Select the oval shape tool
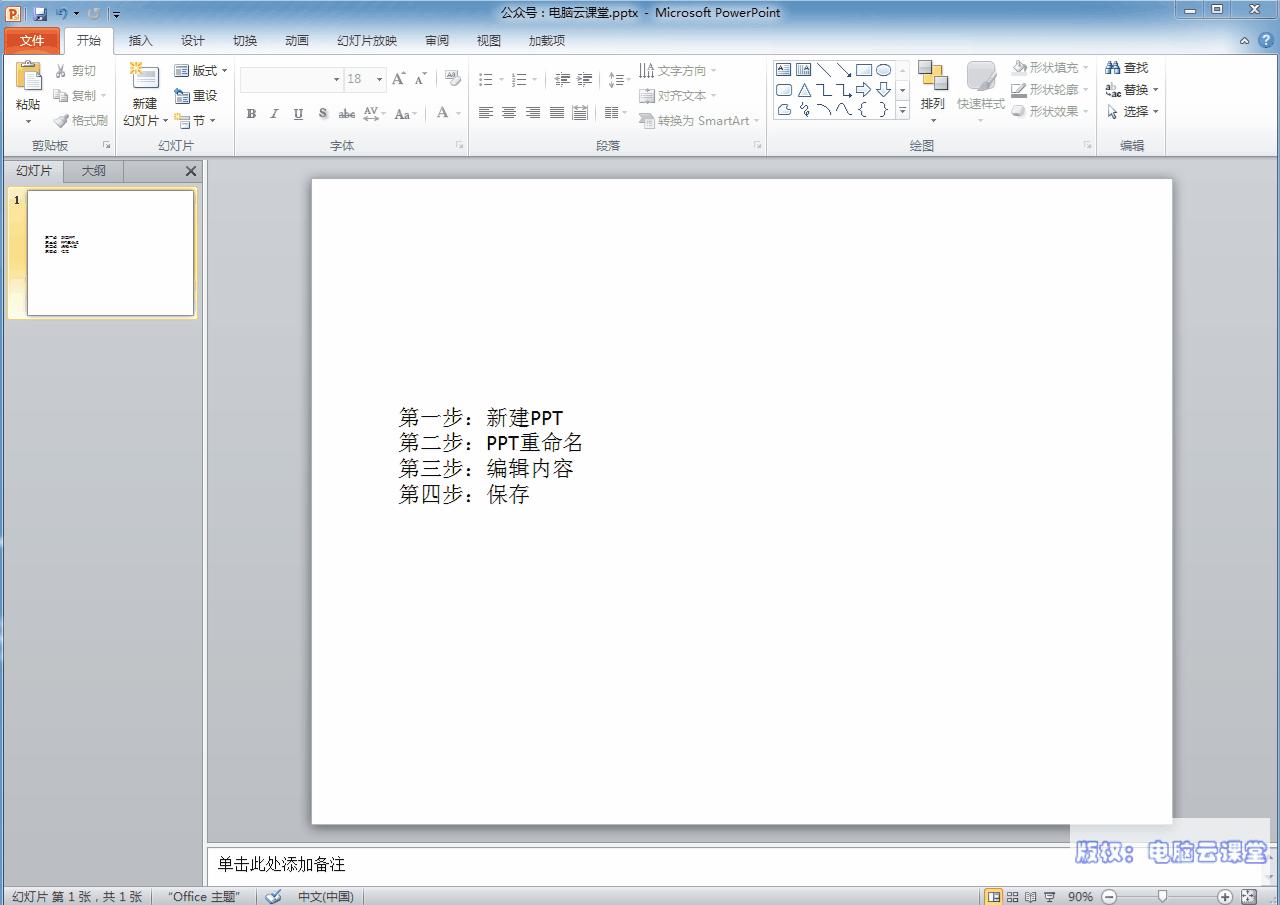 pos(883,69)
